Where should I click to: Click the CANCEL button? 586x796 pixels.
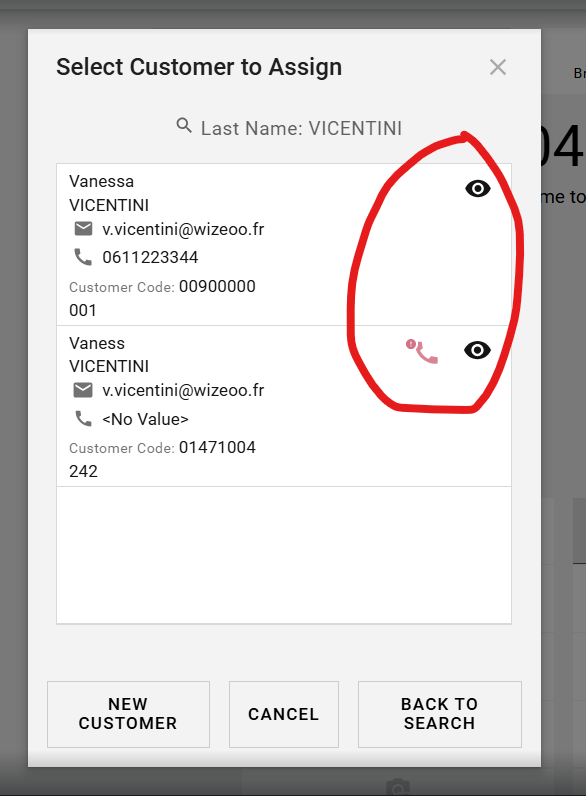[x=284, y=714]
